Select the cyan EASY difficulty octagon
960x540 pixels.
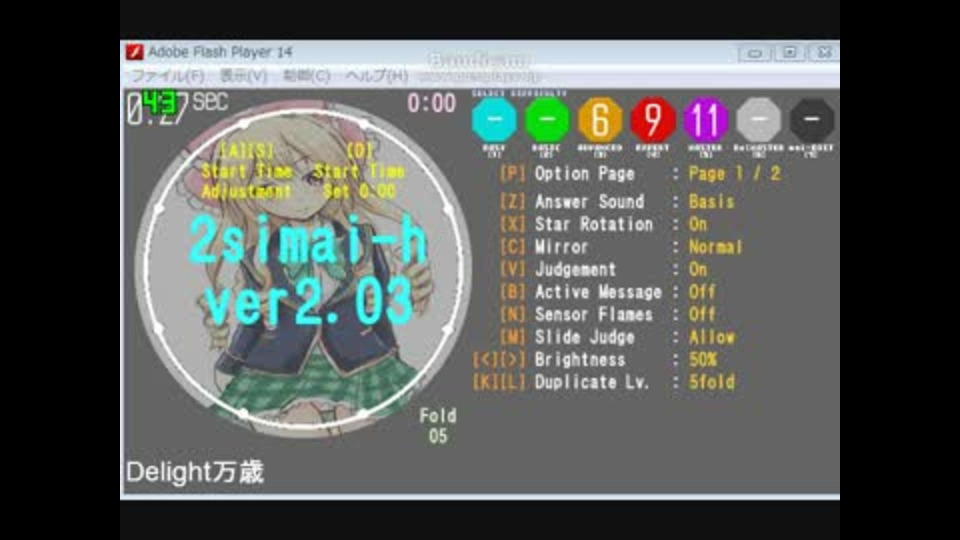tap(494, 119)
